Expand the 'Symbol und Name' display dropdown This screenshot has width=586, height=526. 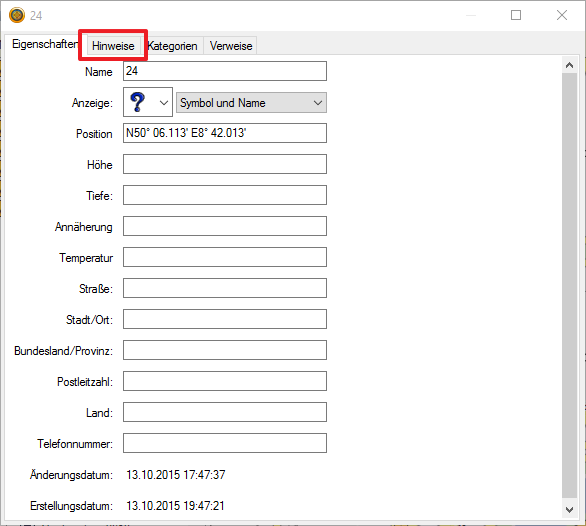pyautogui.click(x=251, y=102)
